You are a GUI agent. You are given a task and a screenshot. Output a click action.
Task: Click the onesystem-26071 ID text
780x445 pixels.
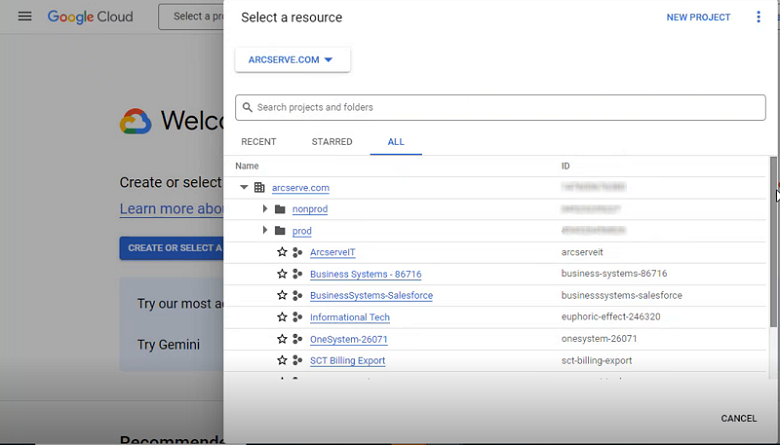coord(599,339)
